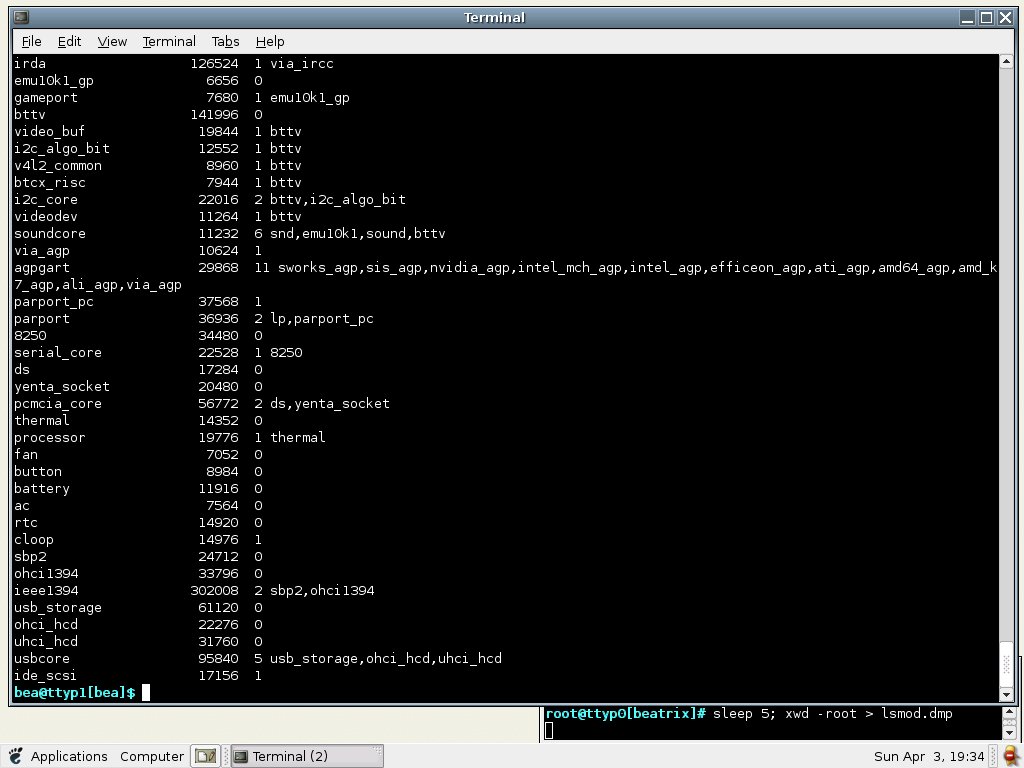Click the 'fan' module name
The image size is (1024, 768).
click(25, 455)
